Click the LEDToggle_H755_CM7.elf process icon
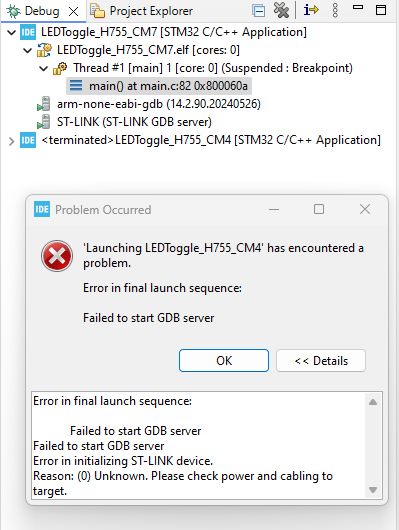The image size is (399, 530). tap(44, 50)
